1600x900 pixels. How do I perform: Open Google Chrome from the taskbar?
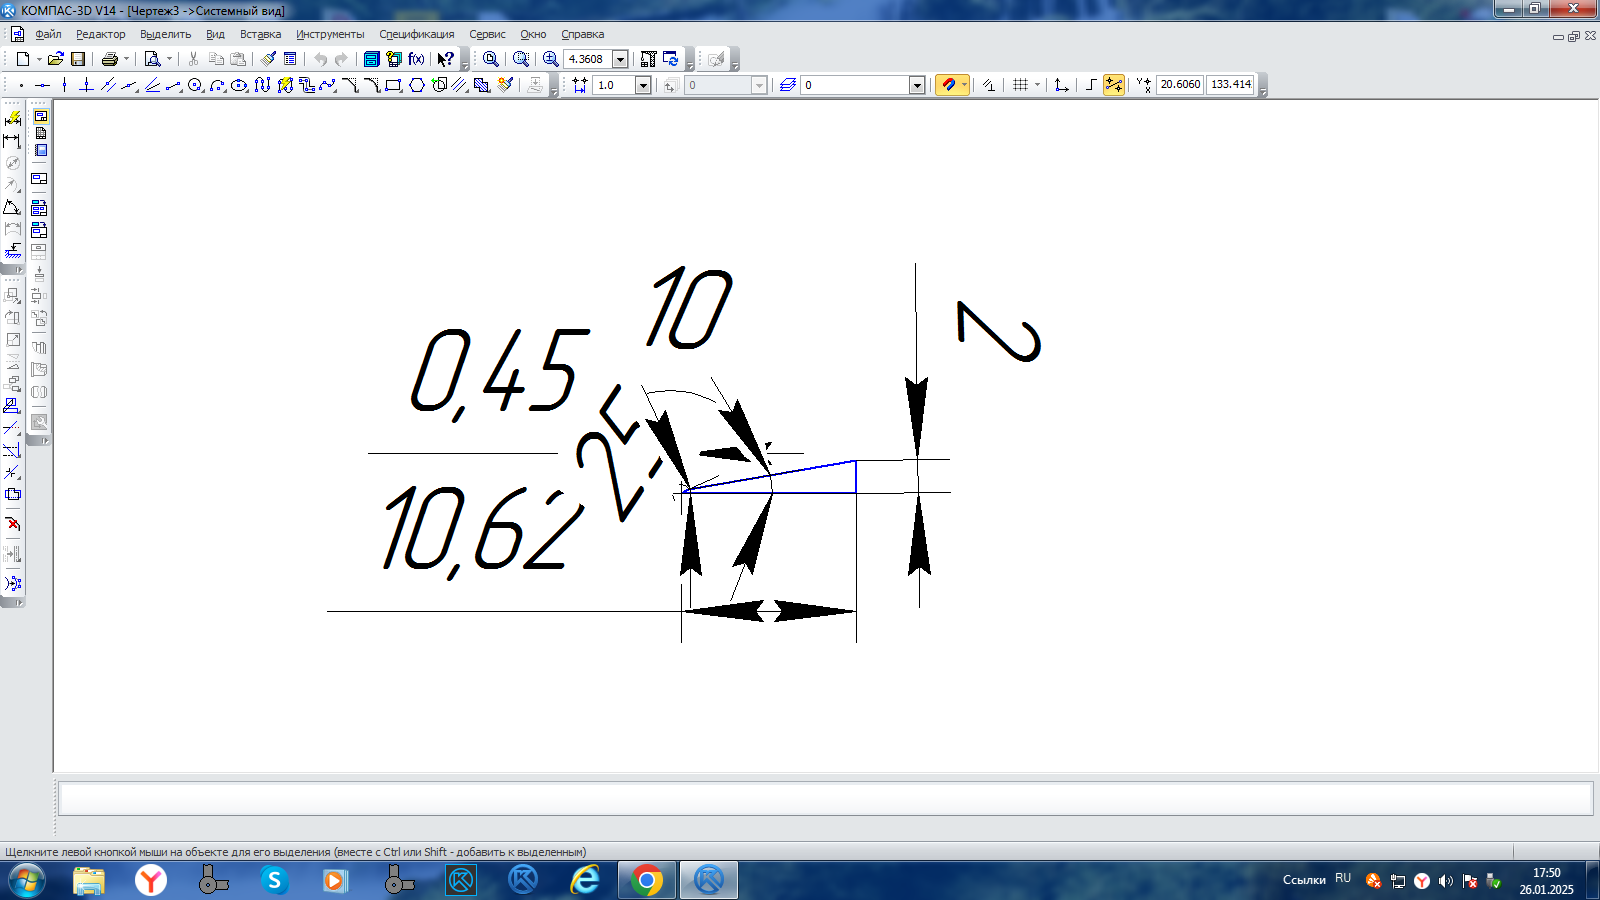[x=647, y=880]
